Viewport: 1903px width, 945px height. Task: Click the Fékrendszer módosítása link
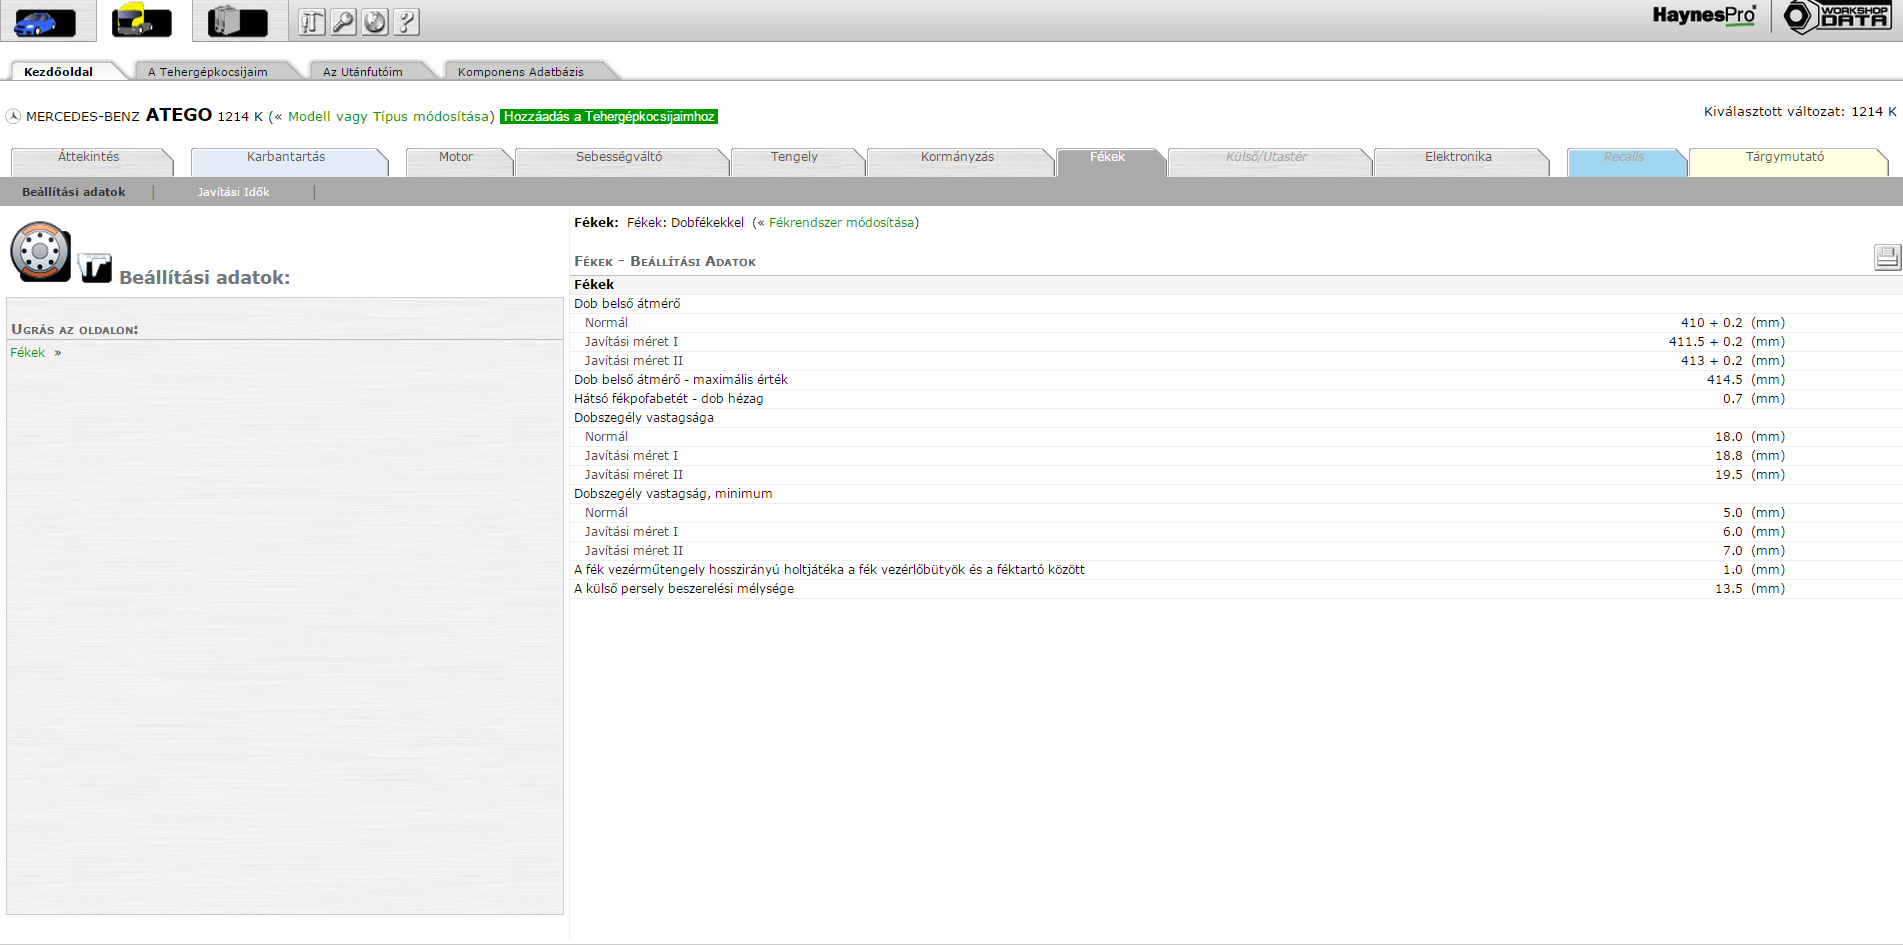click(841, 223)
